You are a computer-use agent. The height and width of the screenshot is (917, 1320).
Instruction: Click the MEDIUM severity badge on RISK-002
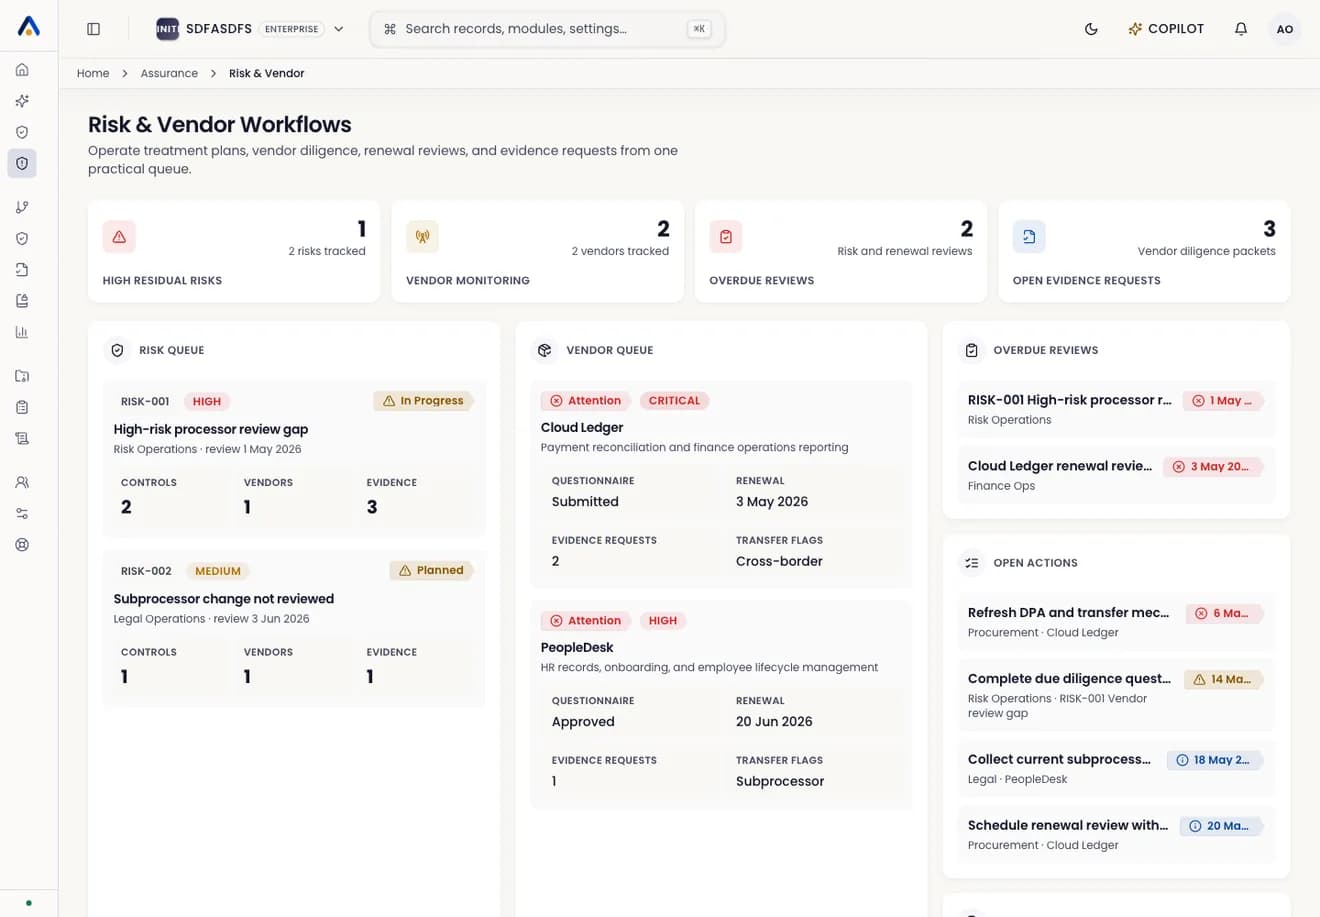218,571
